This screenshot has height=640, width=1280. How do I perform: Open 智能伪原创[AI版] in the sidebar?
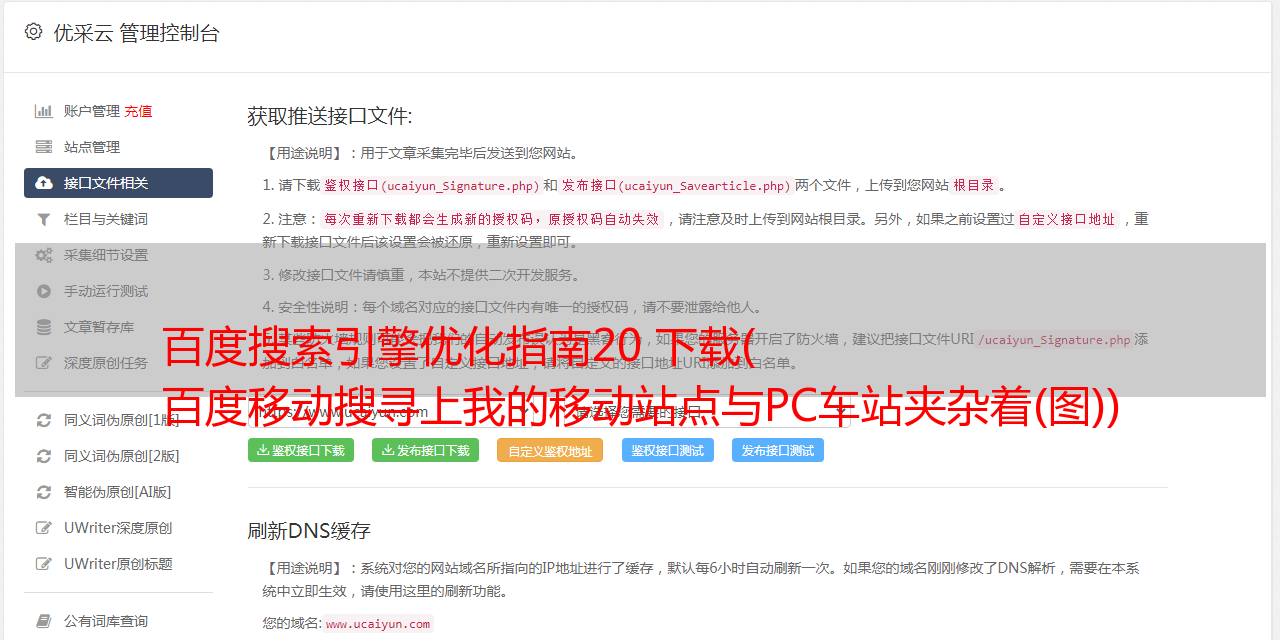pyautogui.click(x=118, y=492)
